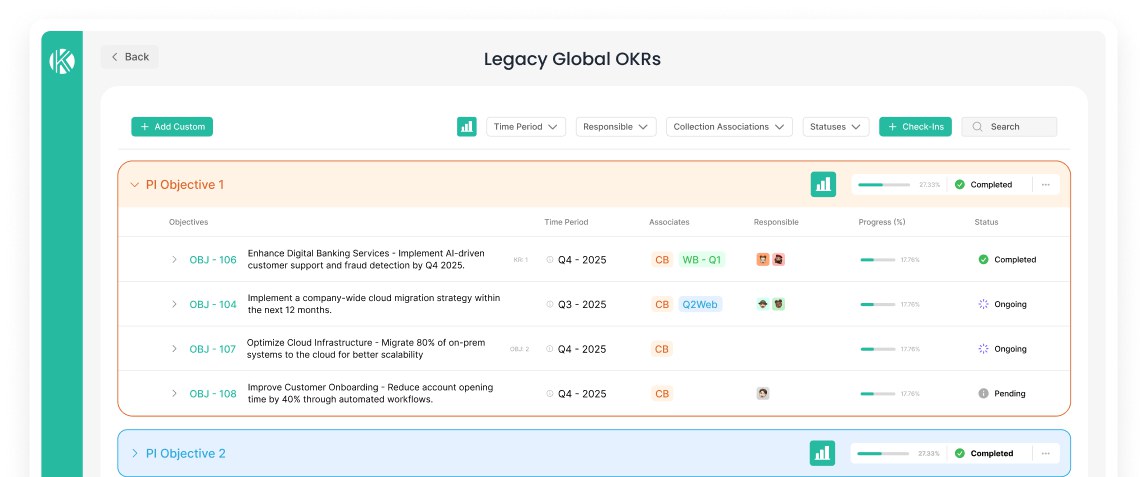Click the progress bar in OBJ - 108 row
Image resolution: width=1148 pixels, height=477 pixels.
tap(878, 394)
